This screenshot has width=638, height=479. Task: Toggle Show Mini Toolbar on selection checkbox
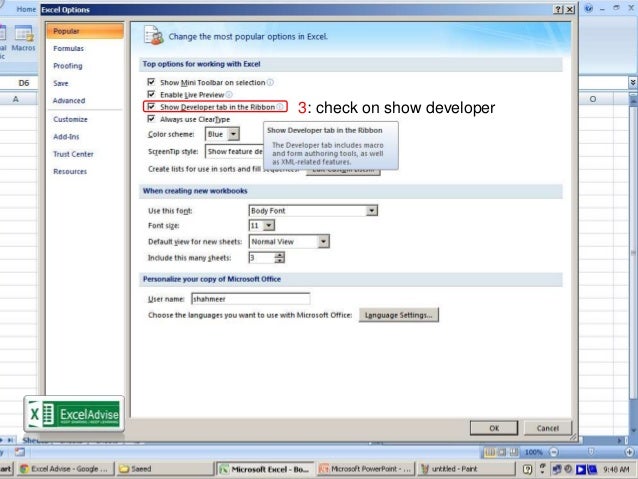pyautogui.click(x=151, y=82)
